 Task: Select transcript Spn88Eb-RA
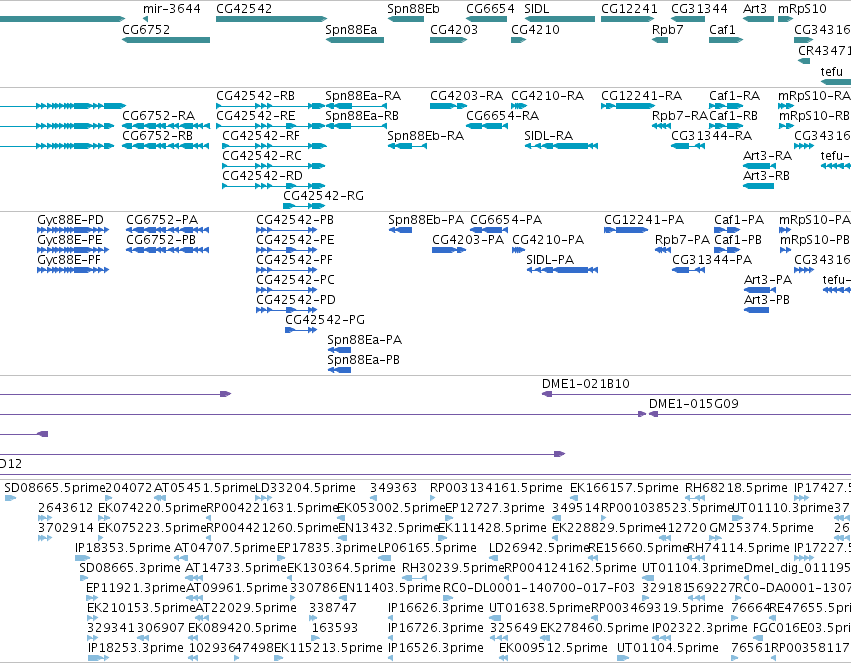(407, 146)
